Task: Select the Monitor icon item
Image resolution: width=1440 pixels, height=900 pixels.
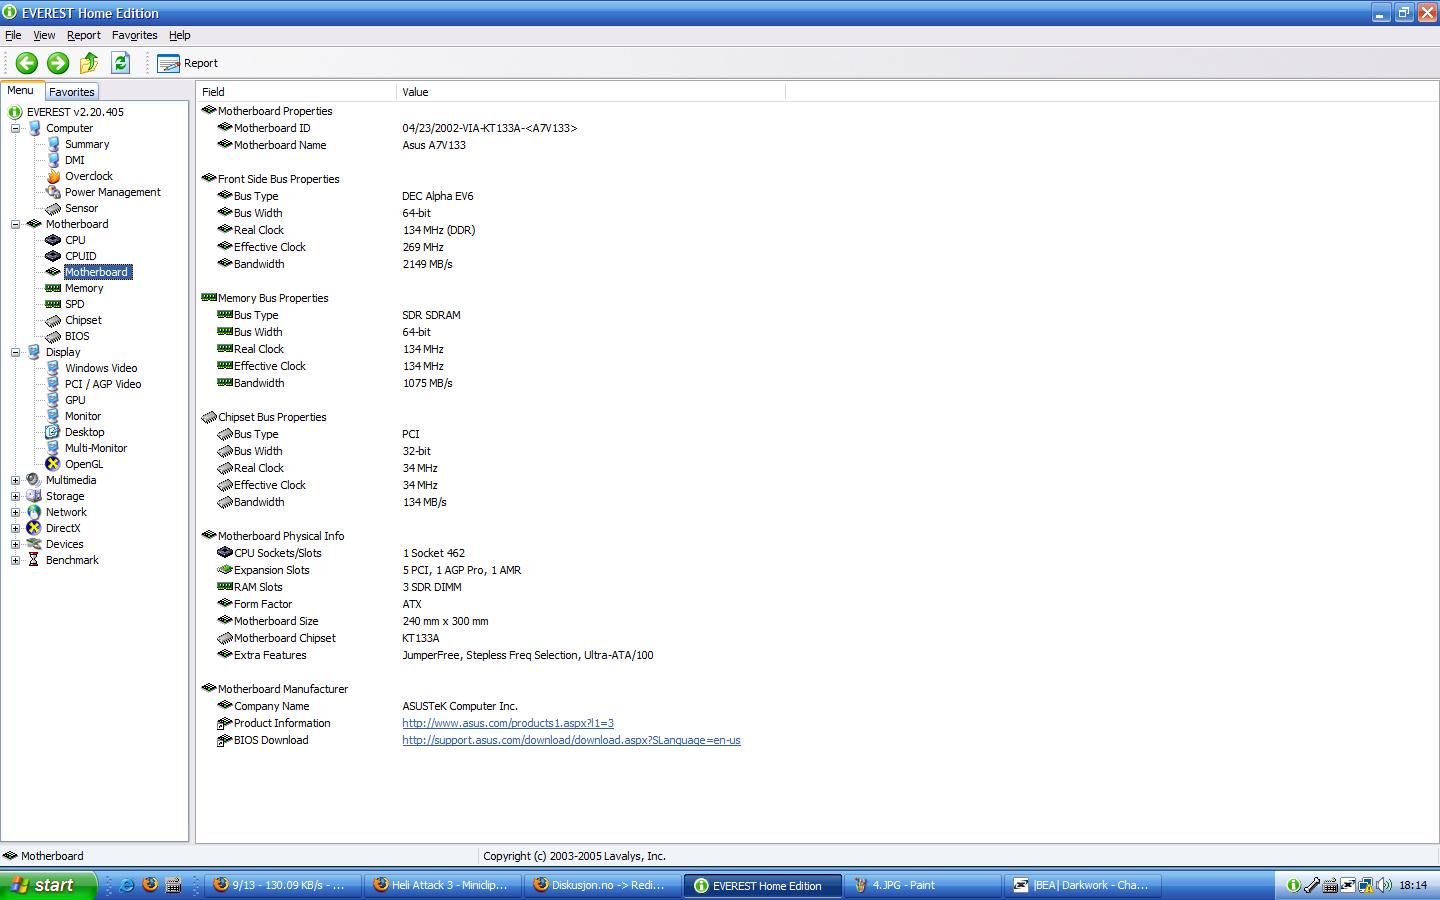Action: [x=54, y=416]
